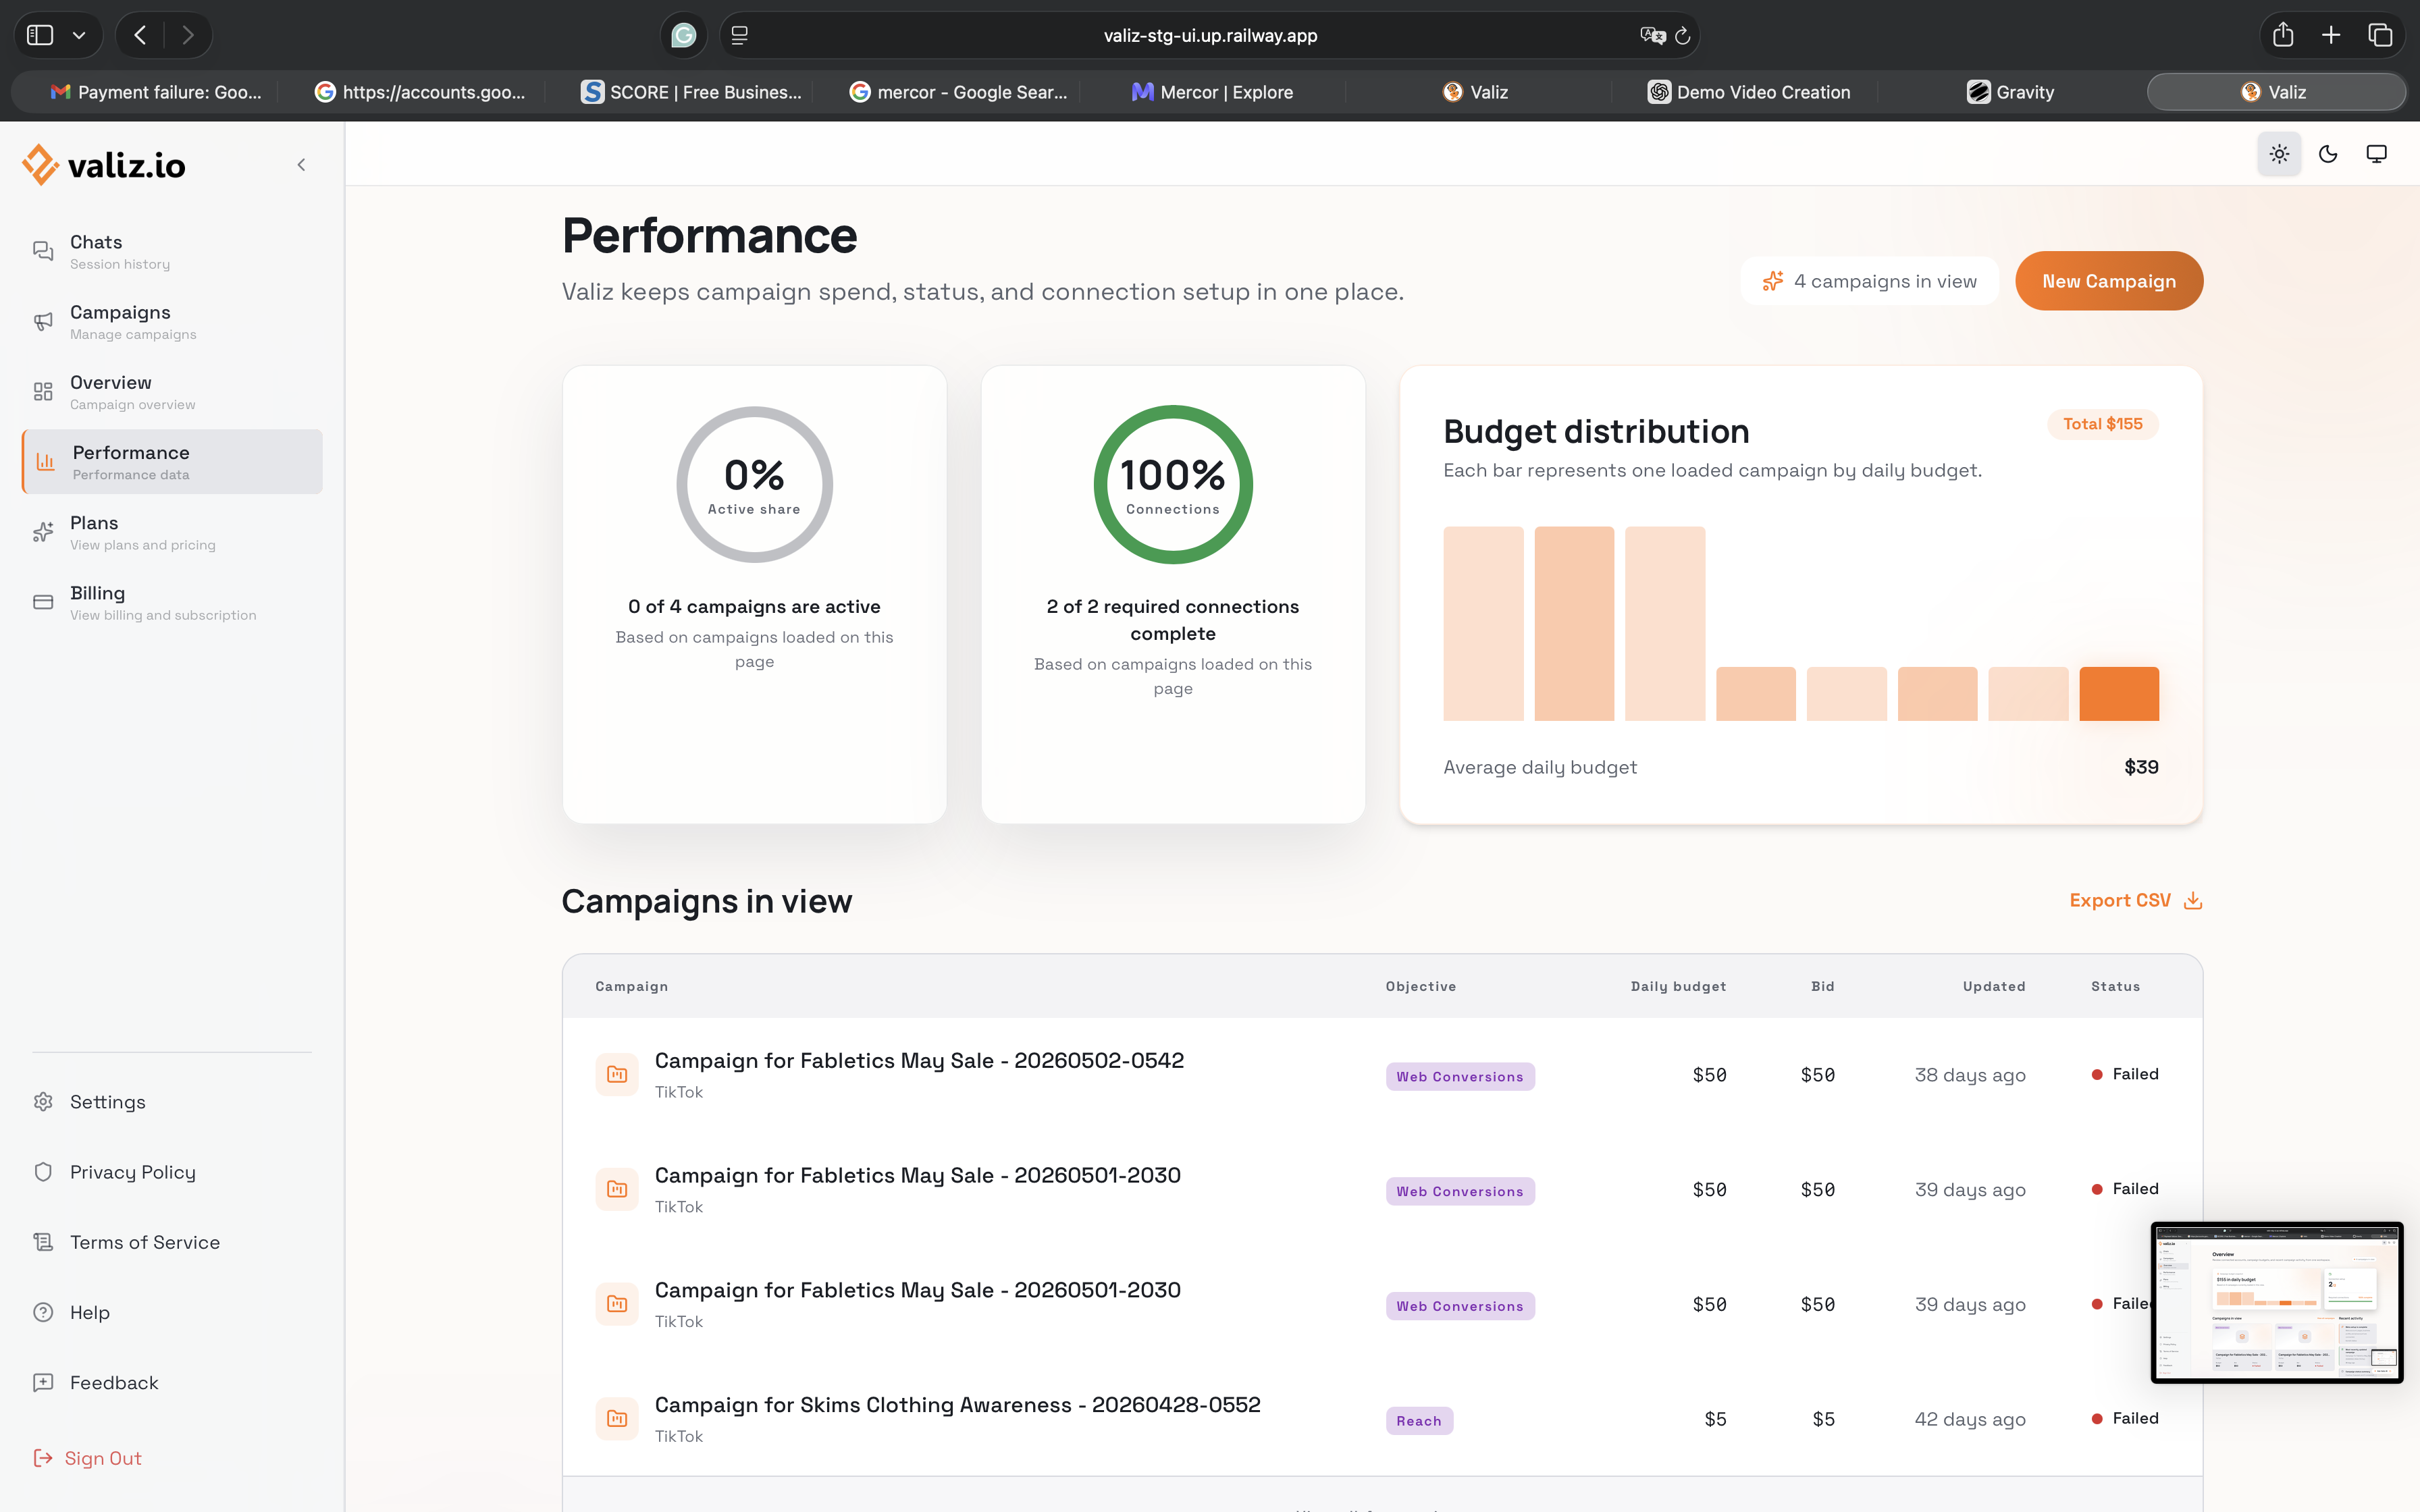Image resolution: width=2420 pixels, height=1512 pixels.
Task: Click the valiz.io logo
Action: 104,165
